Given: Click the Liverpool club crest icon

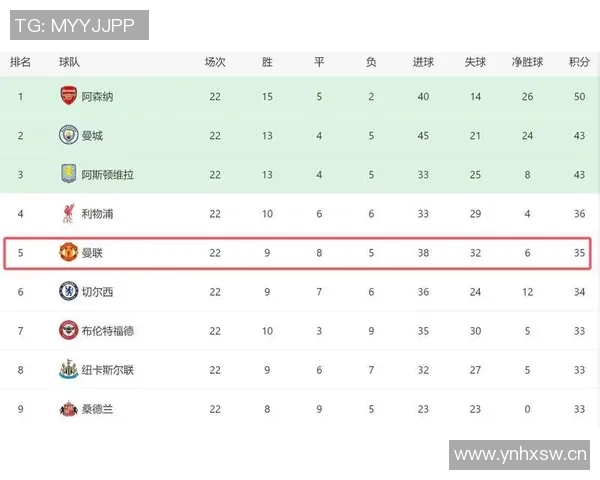Looking at the screenshot, I should (68, 214).
